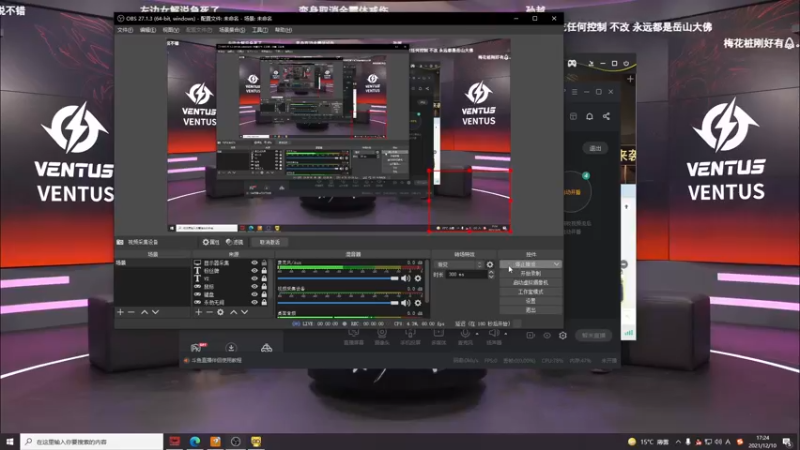The width and height of the screenshot is (800, 450).
Task: Mute the 麦克风/Aux channel speaker icon
Action: click(x=406, y=279)
